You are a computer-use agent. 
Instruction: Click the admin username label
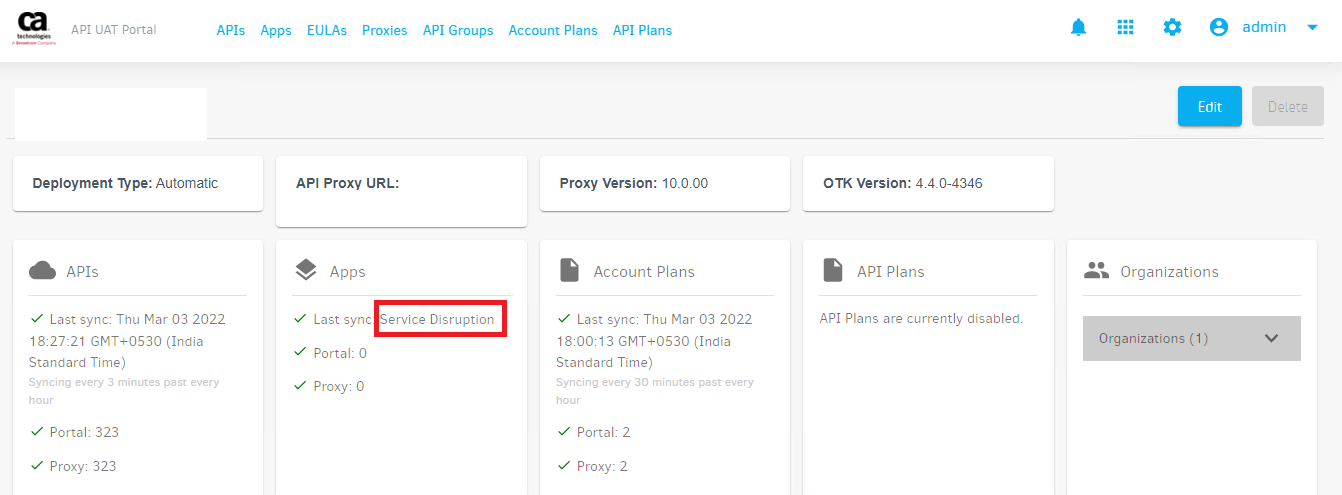(x=1264, y=27)
